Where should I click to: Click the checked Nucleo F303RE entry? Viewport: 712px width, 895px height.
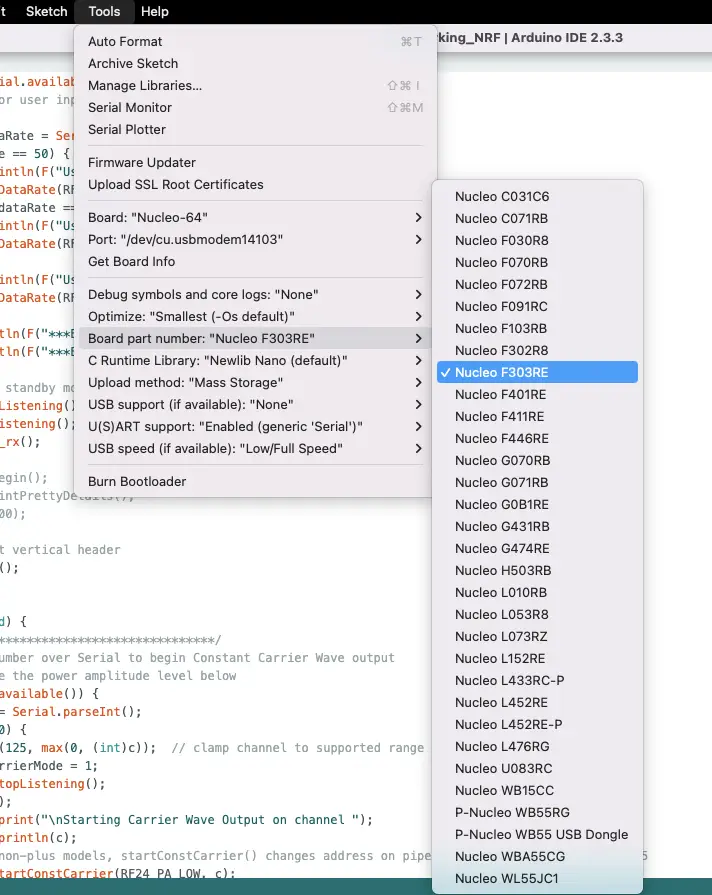(537, 372)
